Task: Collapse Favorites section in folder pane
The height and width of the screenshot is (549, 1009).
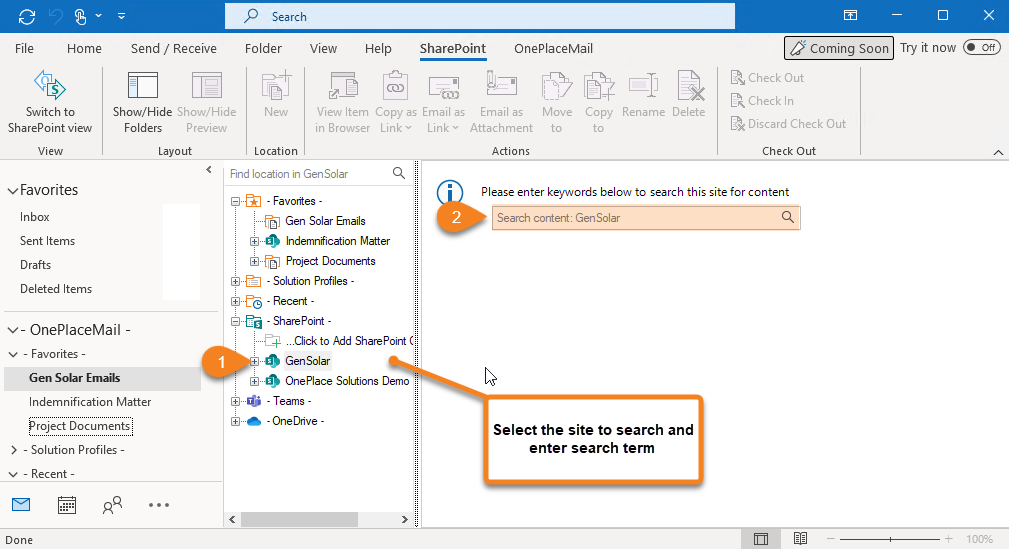Action: coord(12,191)
